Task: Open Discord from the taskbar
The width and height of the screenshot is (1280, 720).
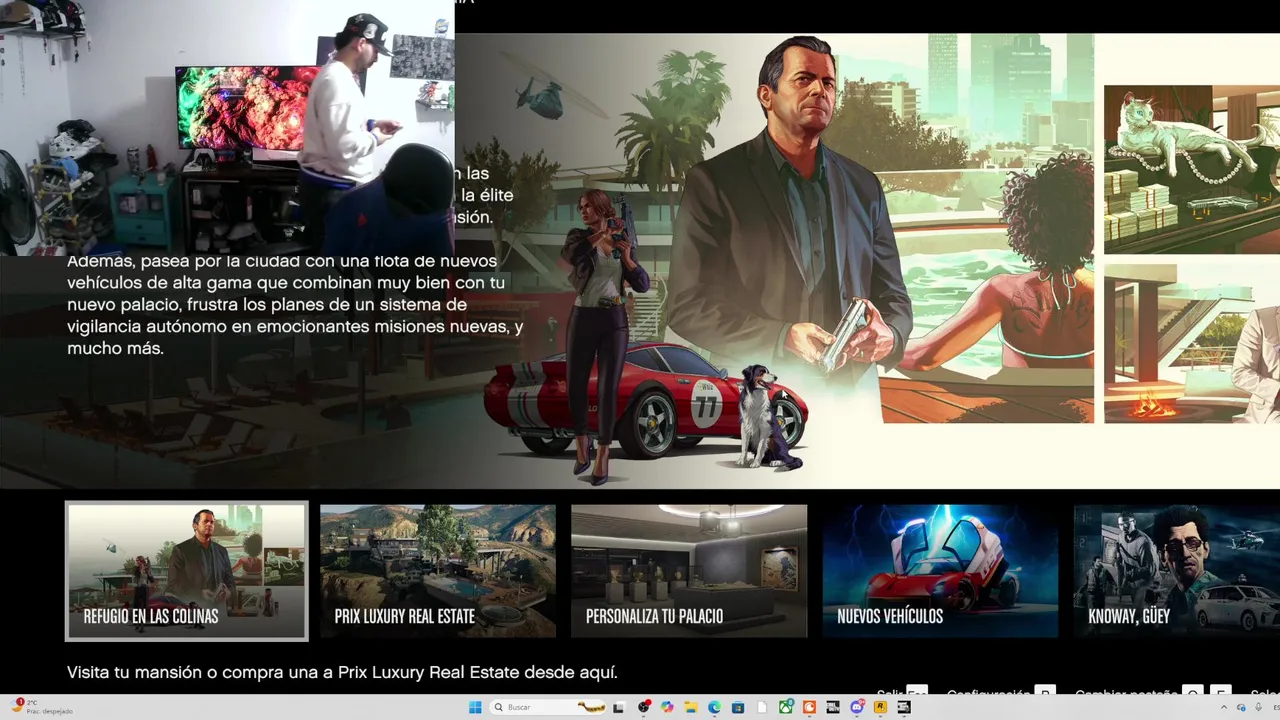Action: tap(857, 707)
